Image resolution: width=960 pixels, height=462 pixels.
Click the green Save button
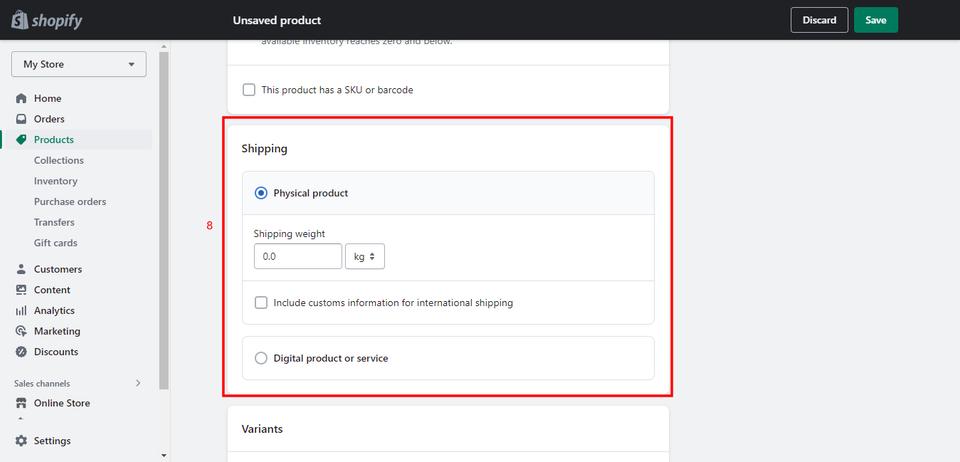click(876, 20)
